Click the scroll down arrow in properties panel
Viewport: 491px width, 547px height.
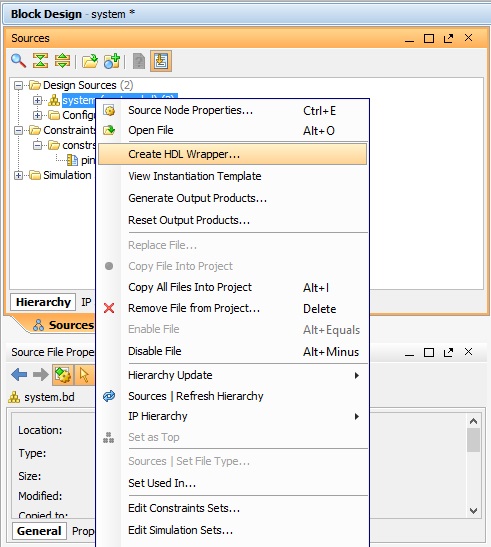(473, 511)
